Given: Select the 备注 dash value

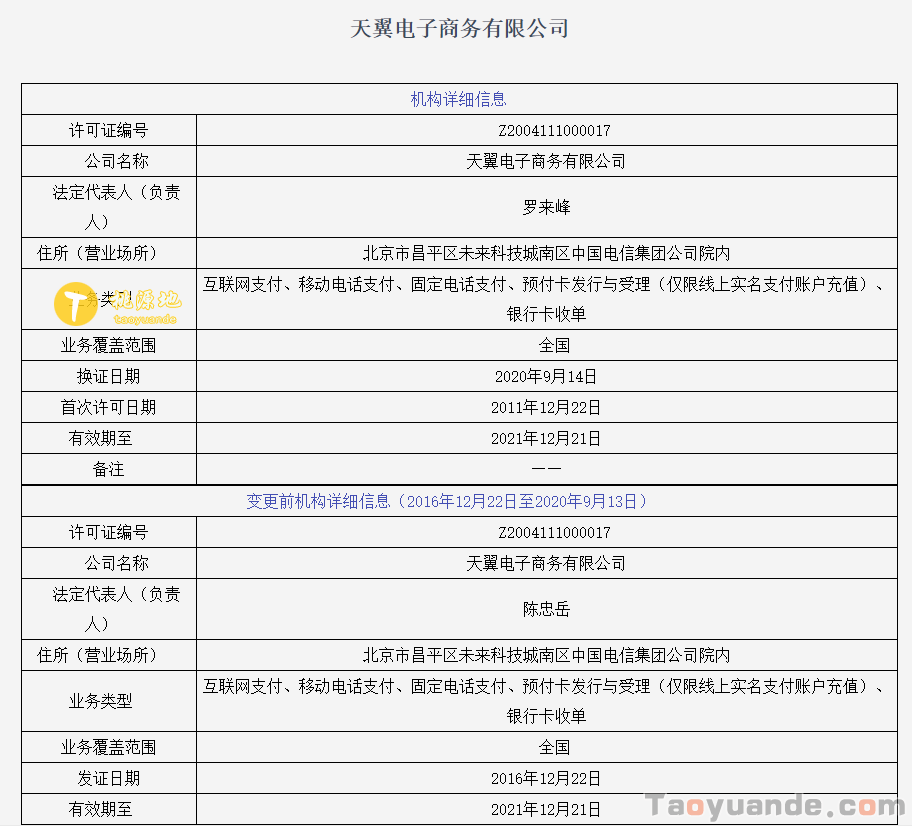Looking at the screenshot, I should [x=546, y=468].
